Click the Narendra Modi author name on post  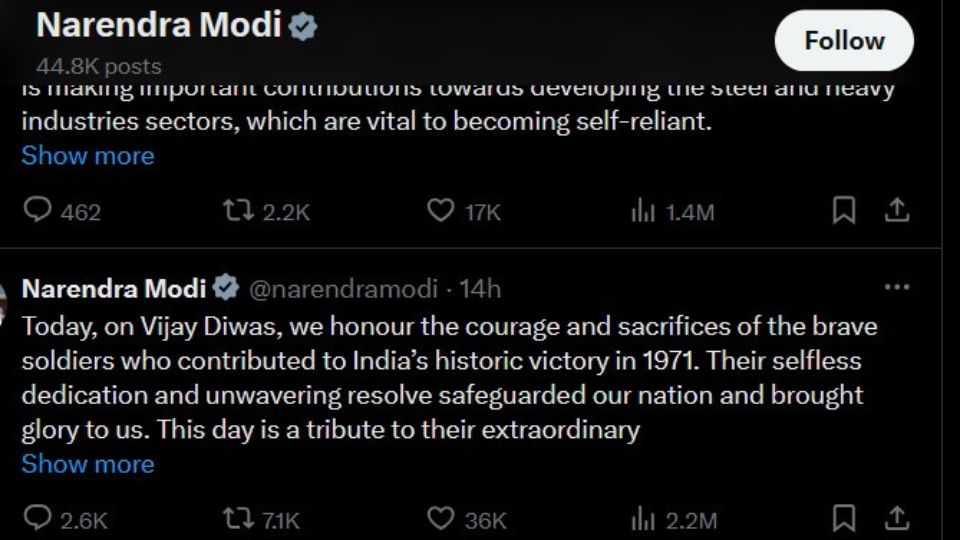tap(113, 289)
